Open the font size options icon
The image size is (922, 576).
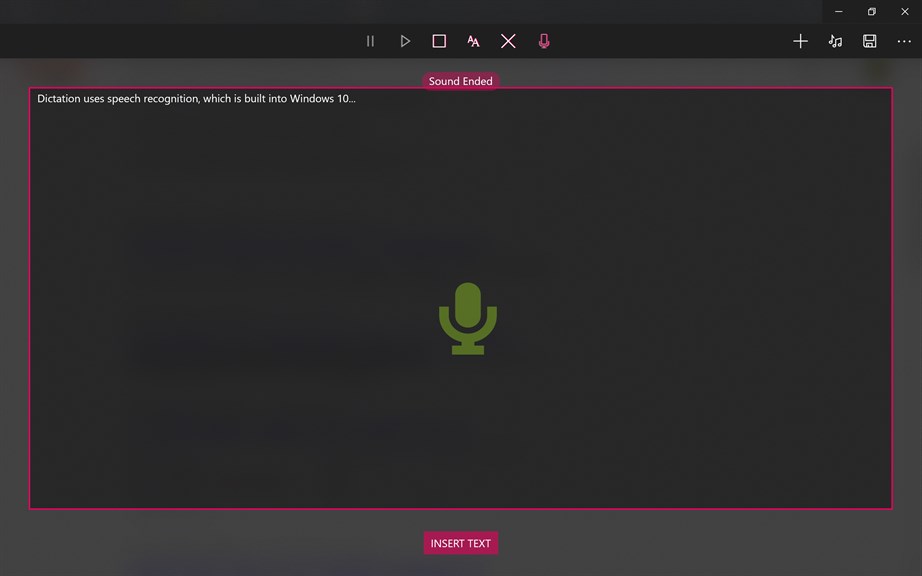(x=473, y=41)
